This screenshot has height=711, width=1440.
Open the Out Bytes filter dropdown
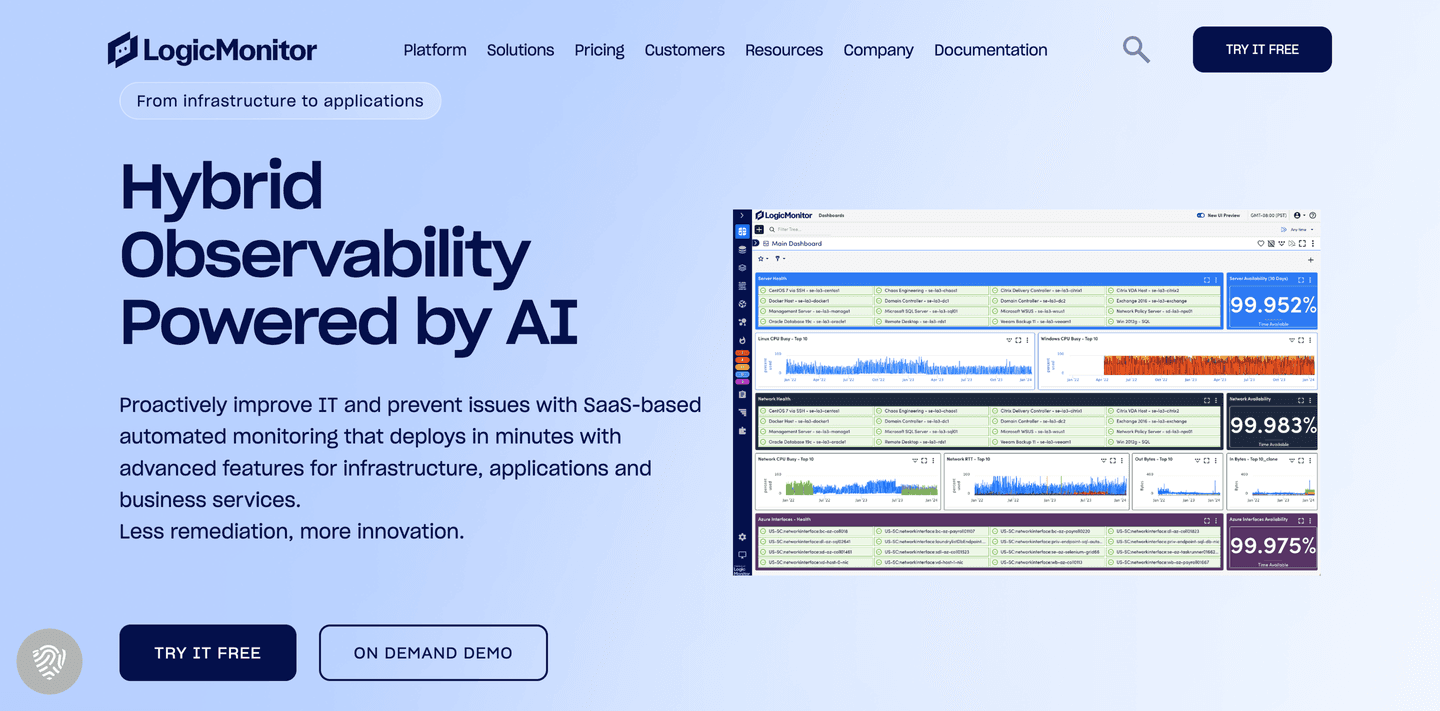[x=1197, y=460]
